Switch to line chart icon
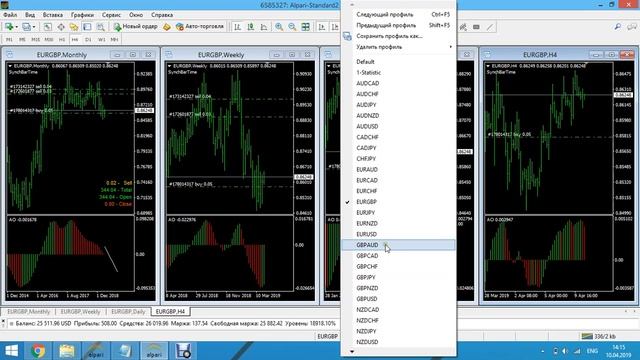640x360 pixels. click(264, 27)
